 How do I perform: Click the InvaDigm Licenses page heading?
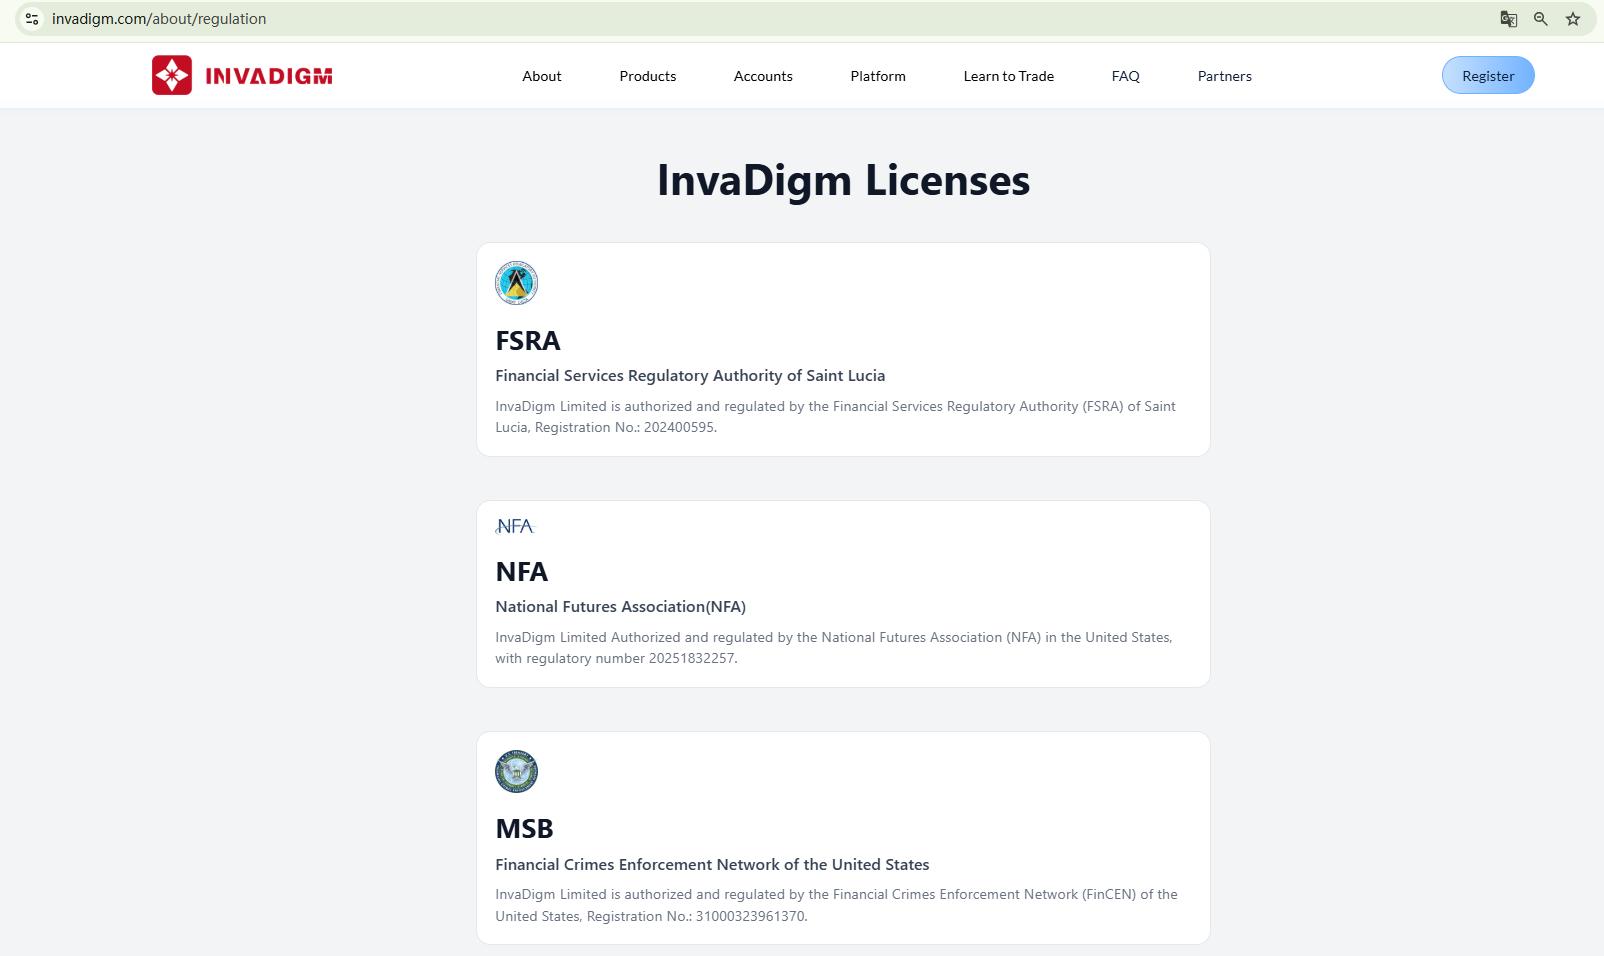pos(843,180)
